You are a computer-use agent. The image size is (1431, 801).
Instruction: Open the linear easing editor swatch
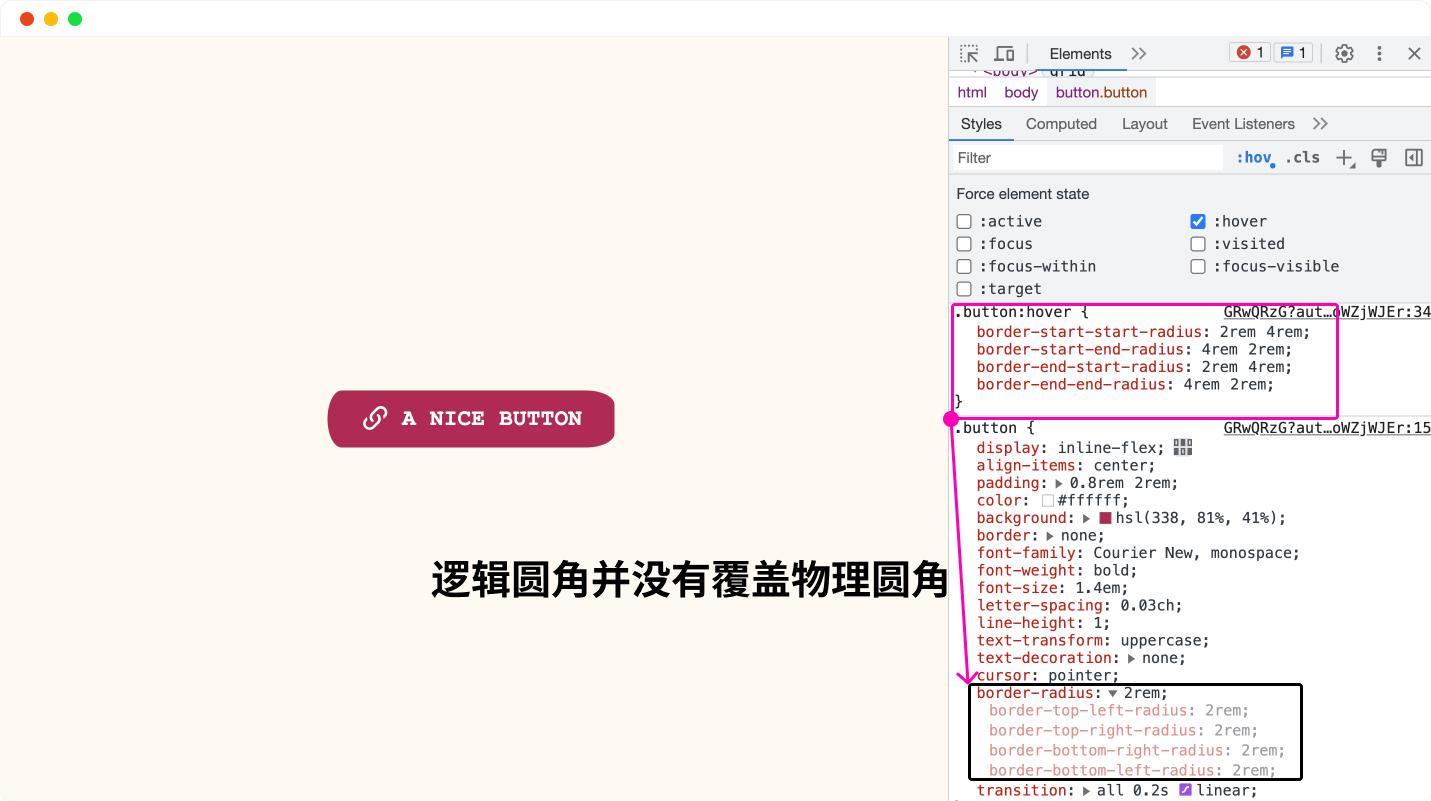[x=1185, y=790]
